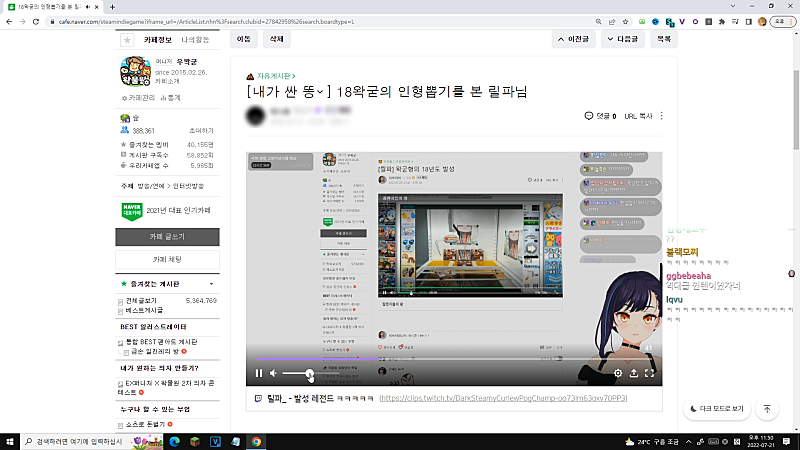
Task: Open the taskbar weather widget
Action: click(650, 442)
